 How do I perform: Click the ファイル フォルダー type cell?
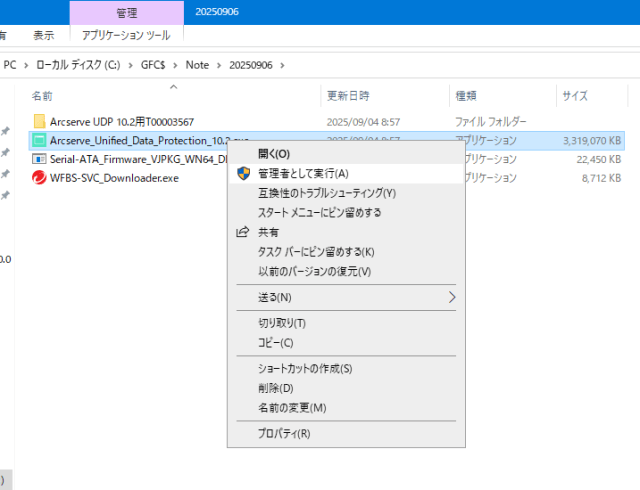(491, 122)
